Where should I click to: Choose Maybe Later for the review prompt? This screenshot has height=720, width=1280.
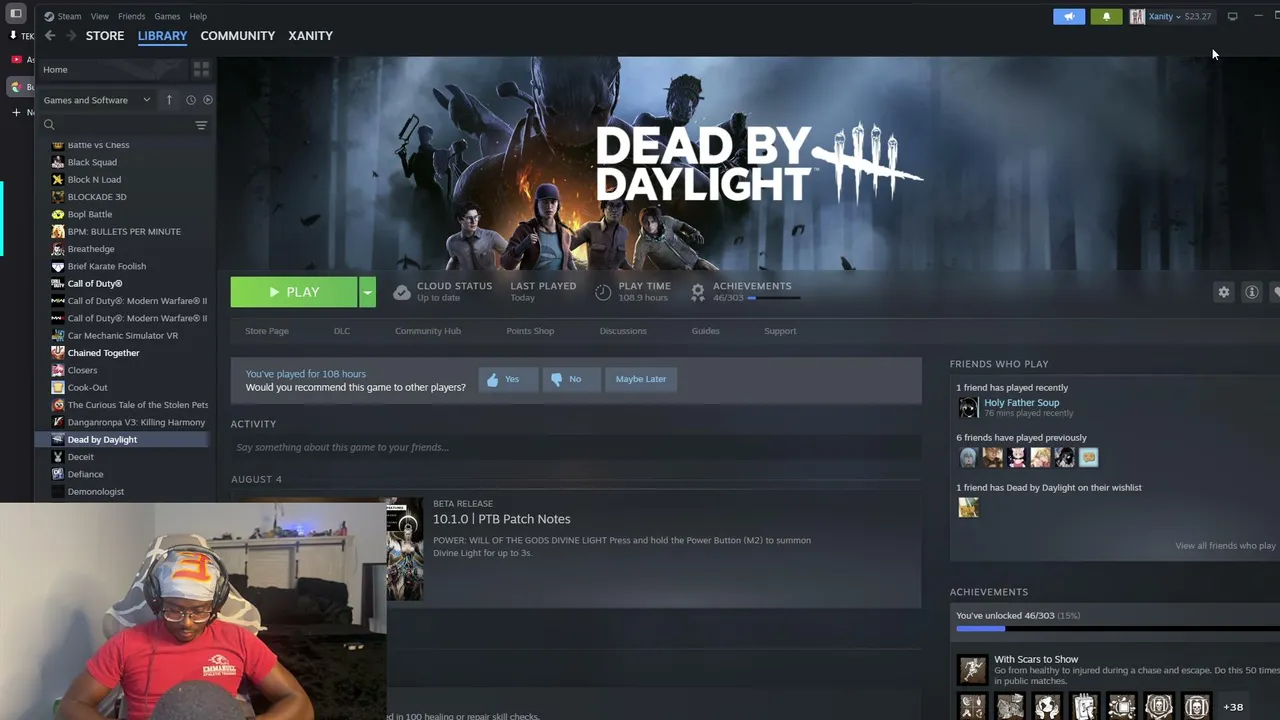point(641,379)
